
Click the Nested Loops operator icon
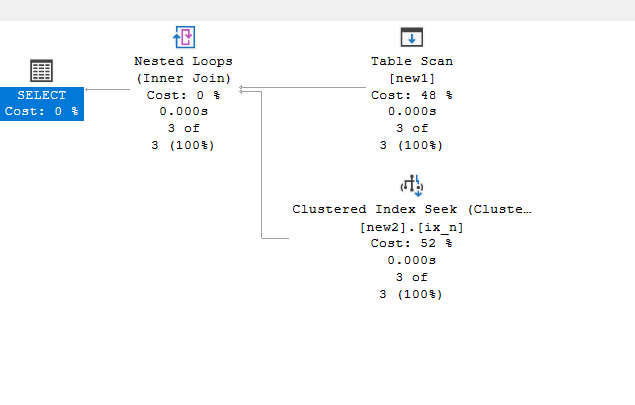[184, 37]
